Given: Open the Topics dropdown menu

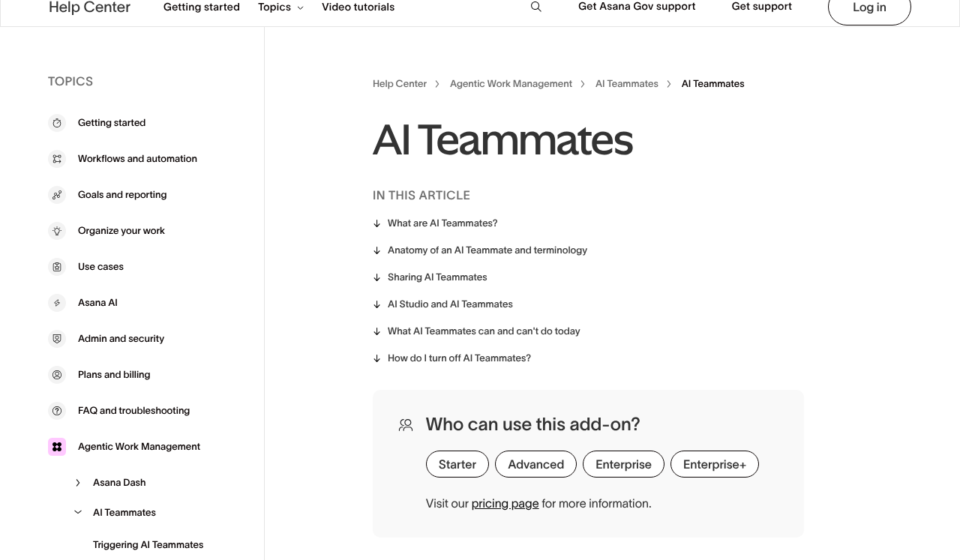Looking at the screenshot, I should click(x=280, y=7).
